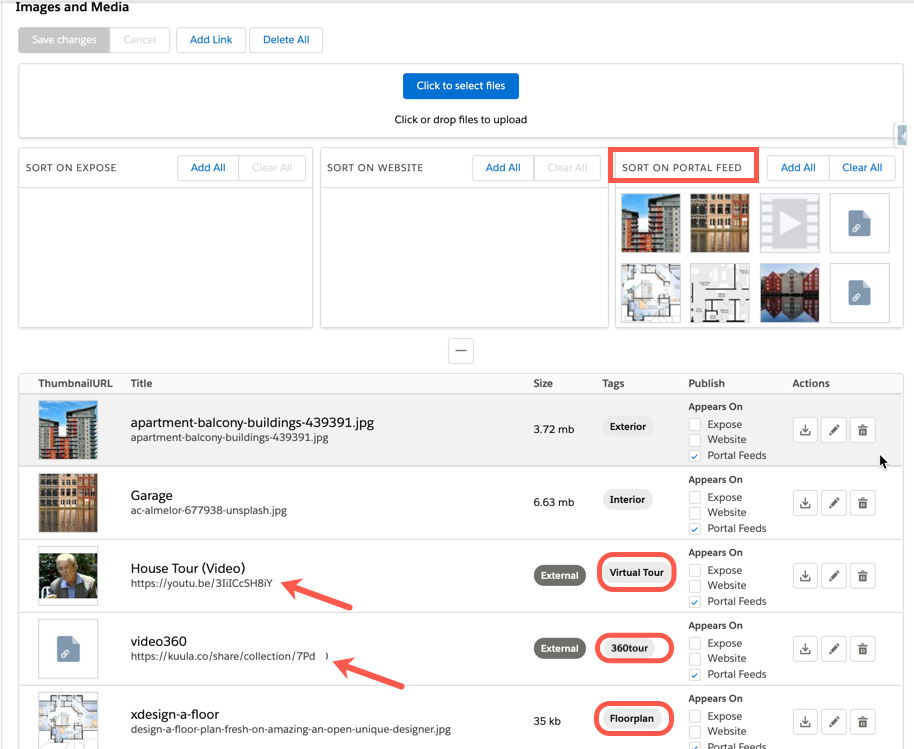Image resolution: width=914 pixels, height=749 pixels.
Task: Click the trash icon for video360
Action: pos(863,649)
